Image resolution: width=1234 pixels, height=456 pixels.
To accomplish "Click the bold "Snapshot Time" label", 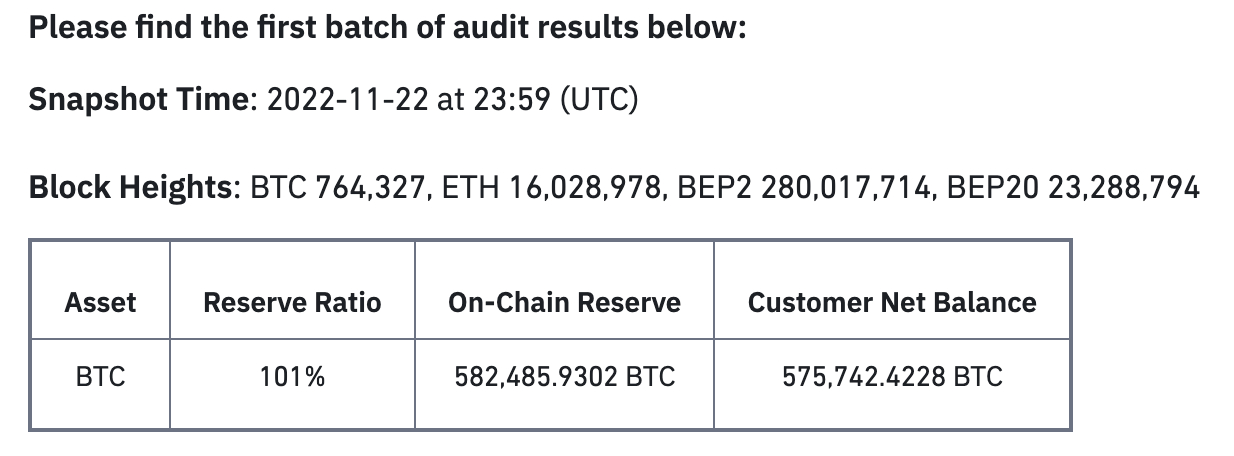I will coord(136,100).
